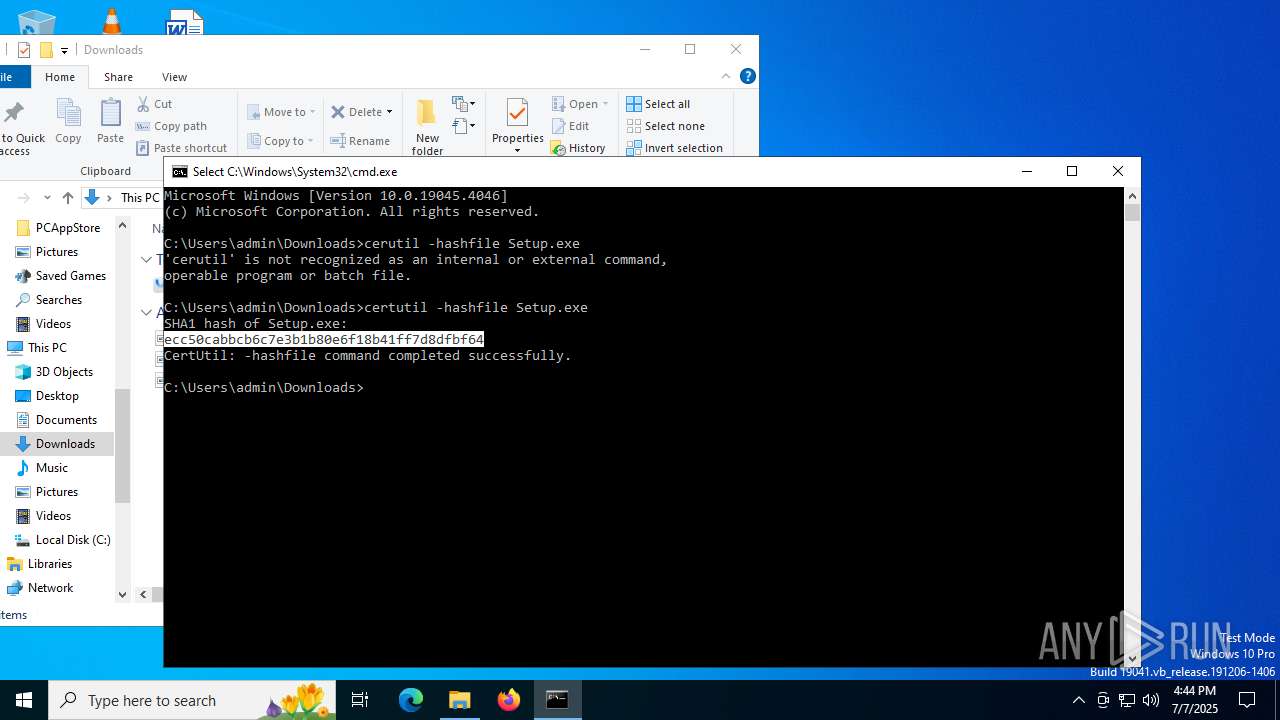Click Select none in Explorer
Image resolution: width=1280 pixels, height=720 pixels.
666,126
